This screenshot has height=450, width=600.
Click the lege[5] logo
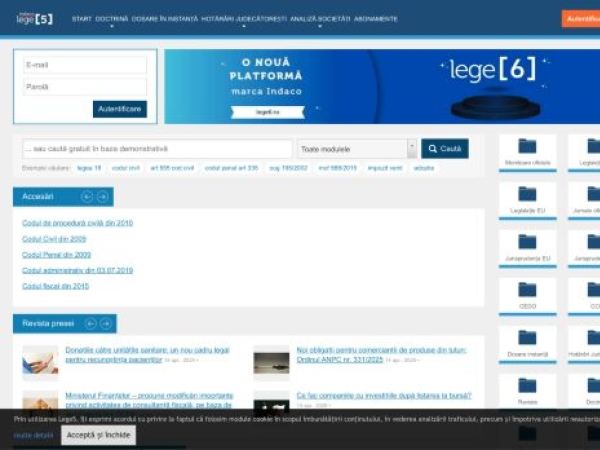click(34, 18)
